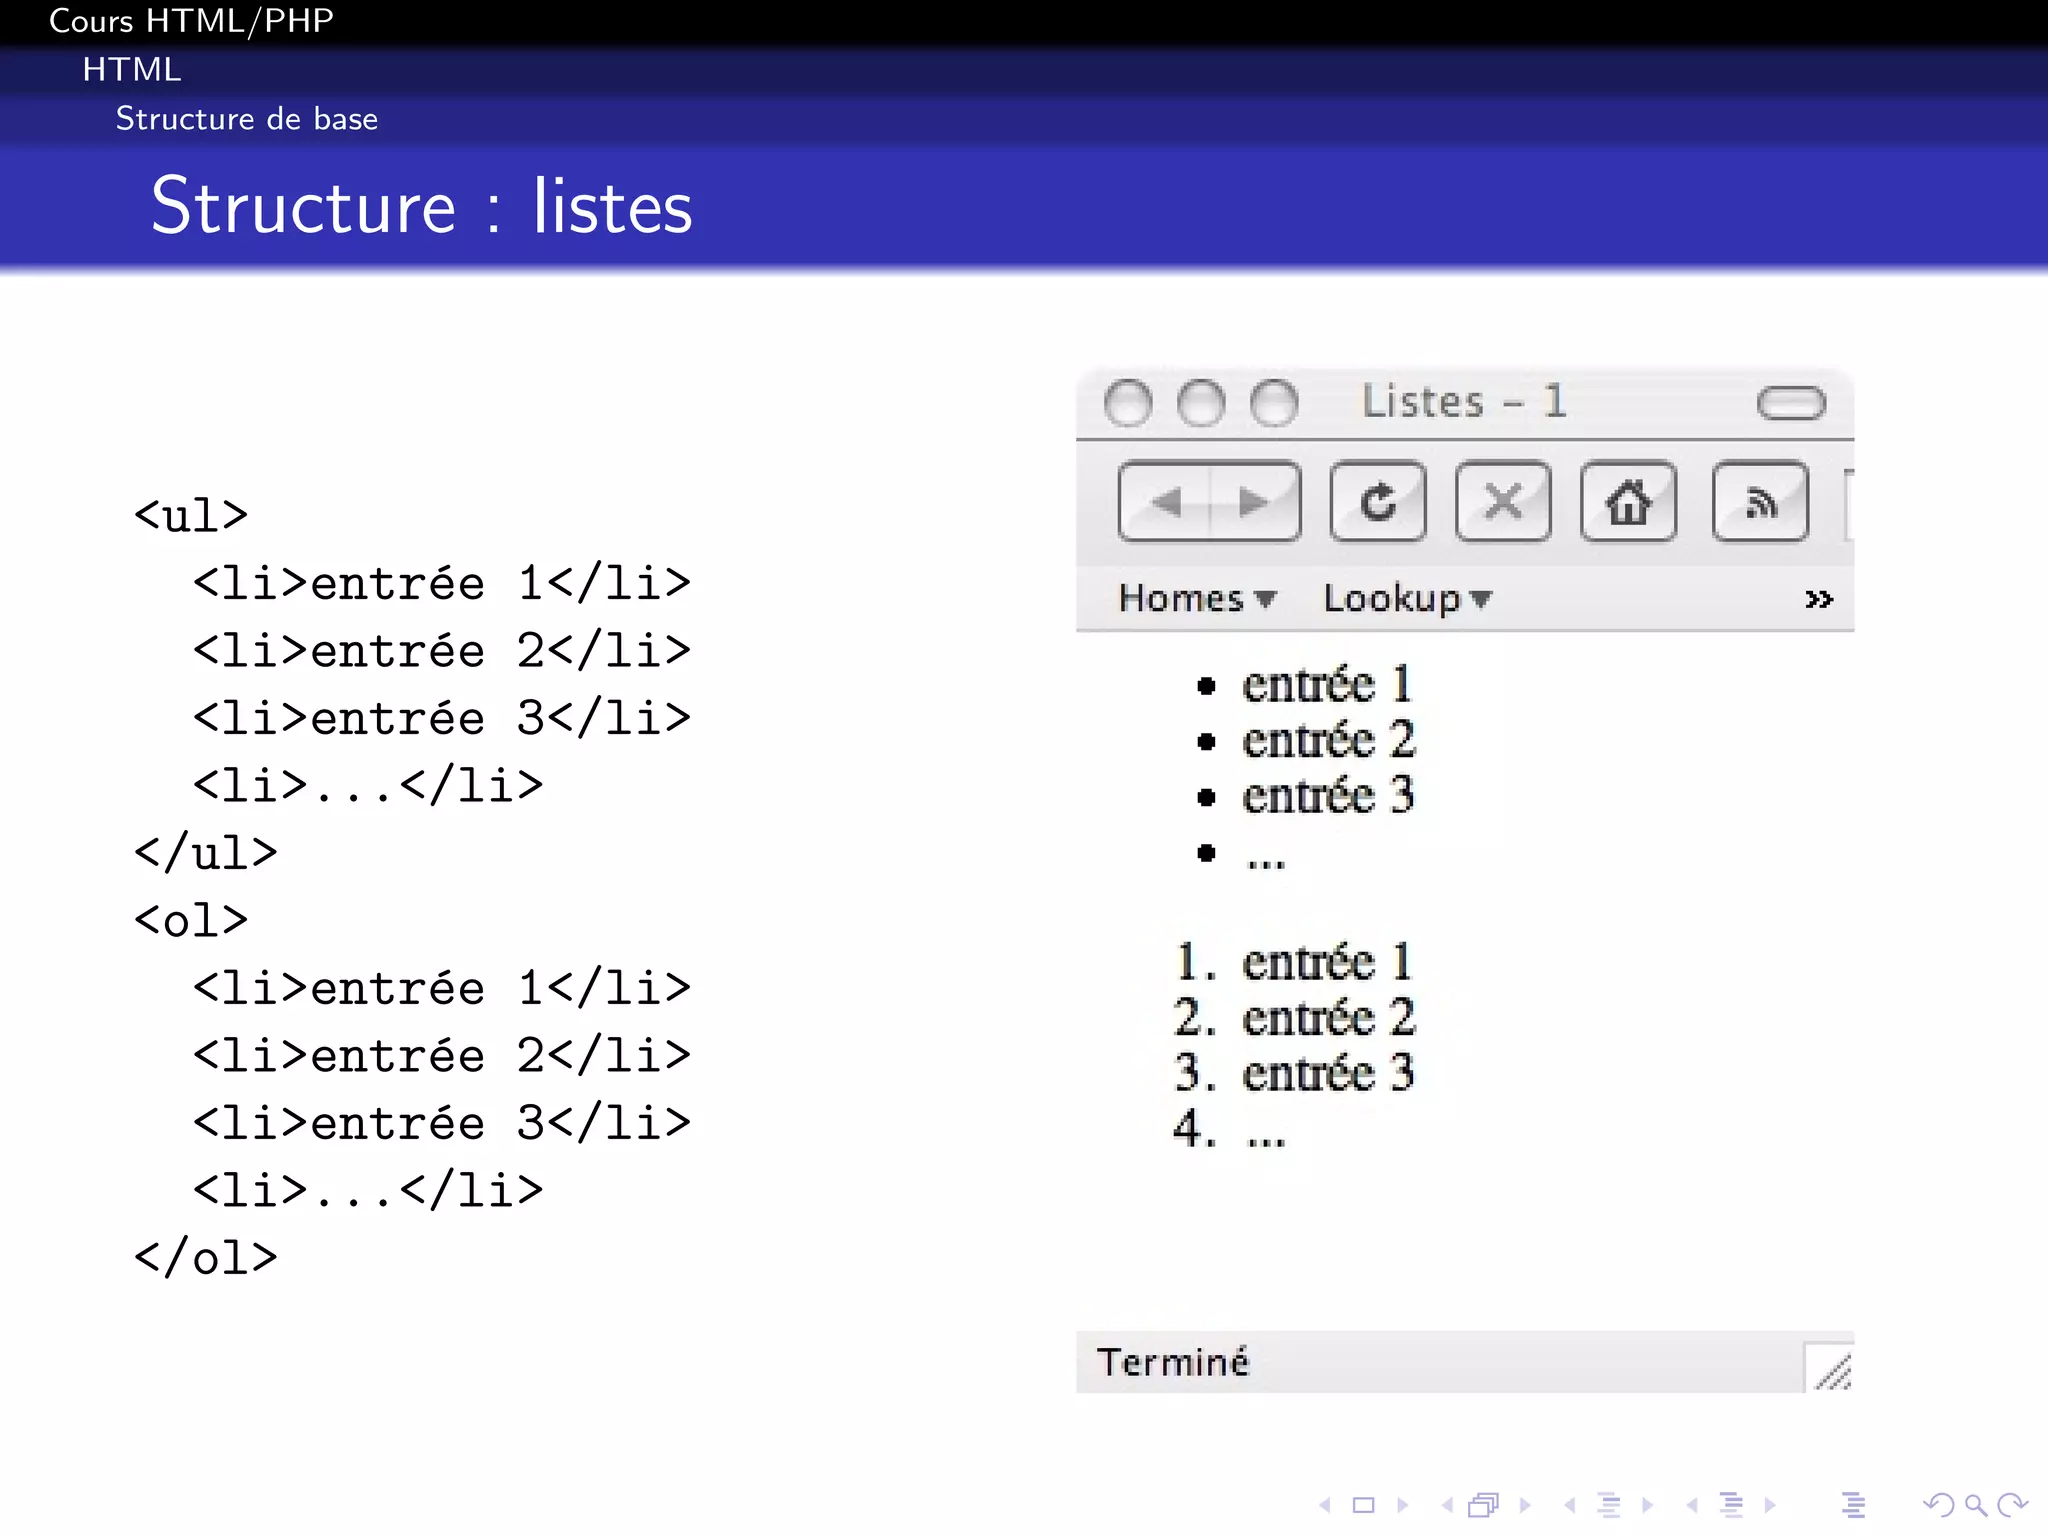Screen dimensions: 2048x1536
Task: Click the RSS feed icon
Action: (x=1760, y=501)
